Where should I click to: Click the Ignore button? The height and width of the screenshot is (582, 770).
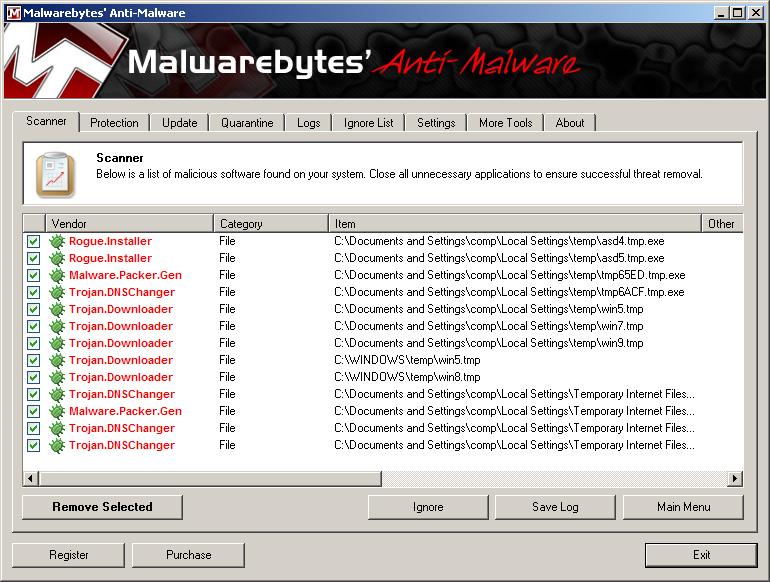(428, 507)
